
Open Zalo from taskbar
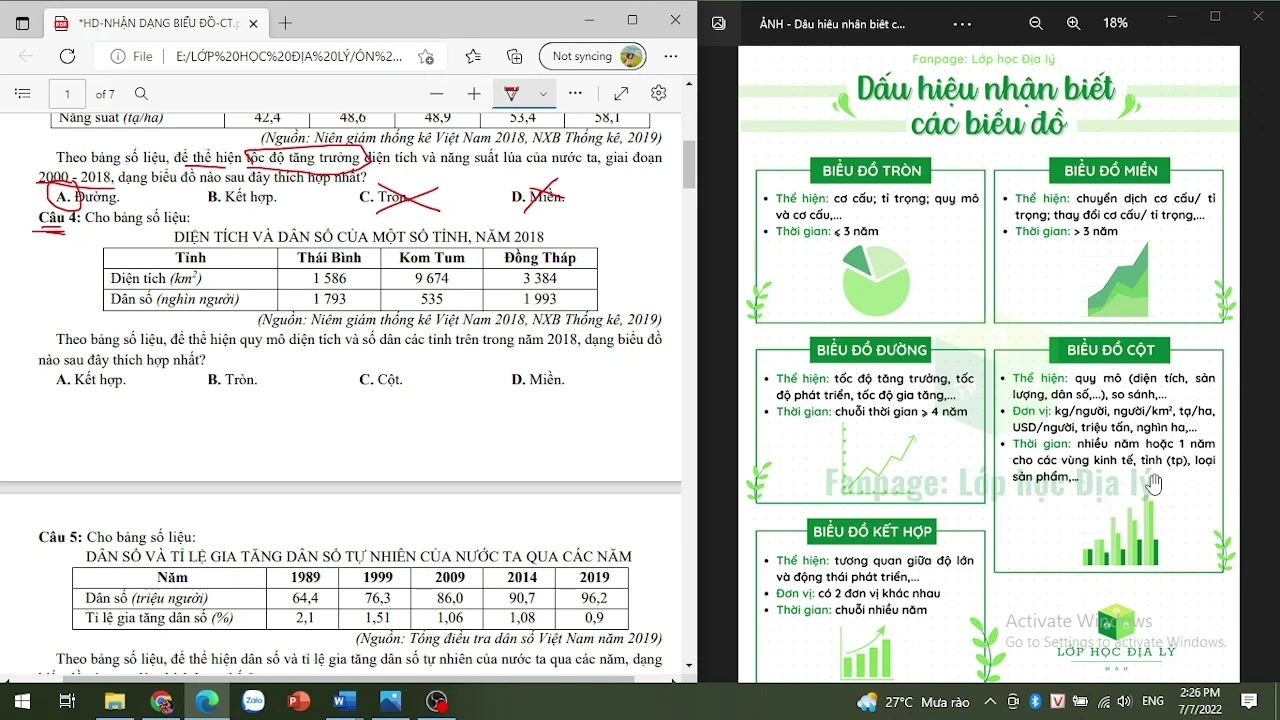(x=253, y=701)
